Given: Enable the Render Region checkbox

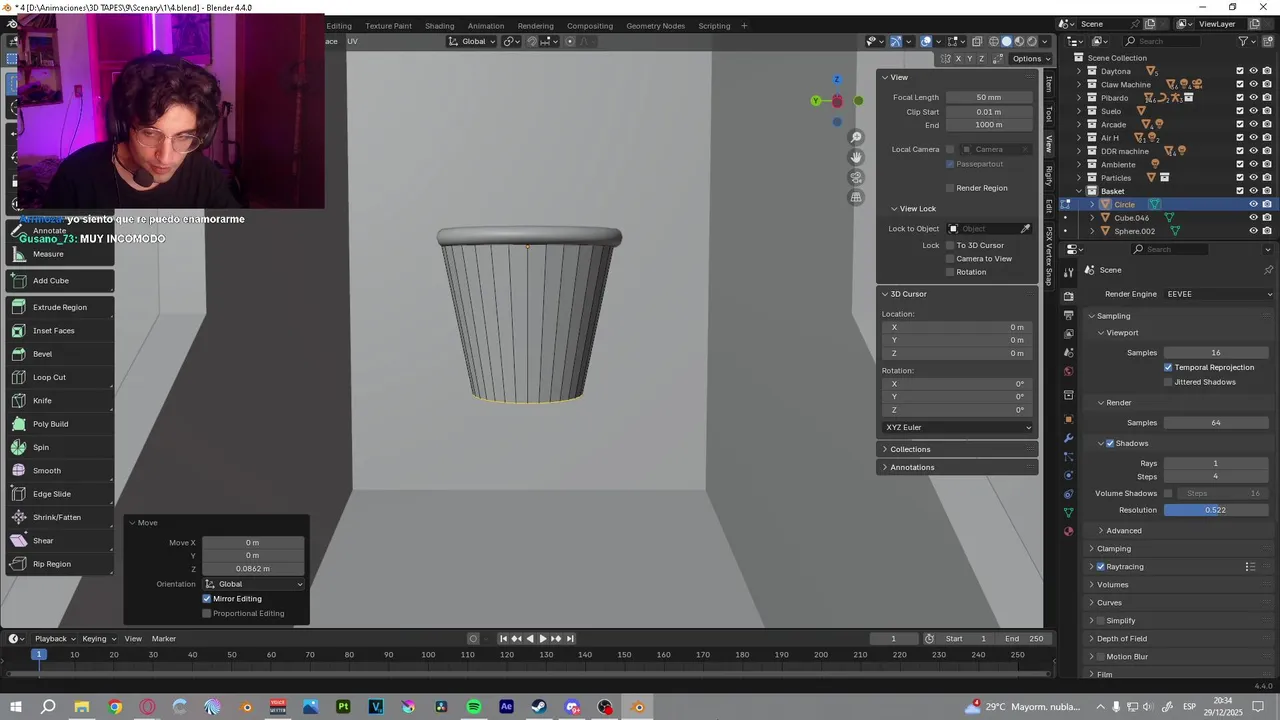Looking at the screenshot, I should pos(950,188).
